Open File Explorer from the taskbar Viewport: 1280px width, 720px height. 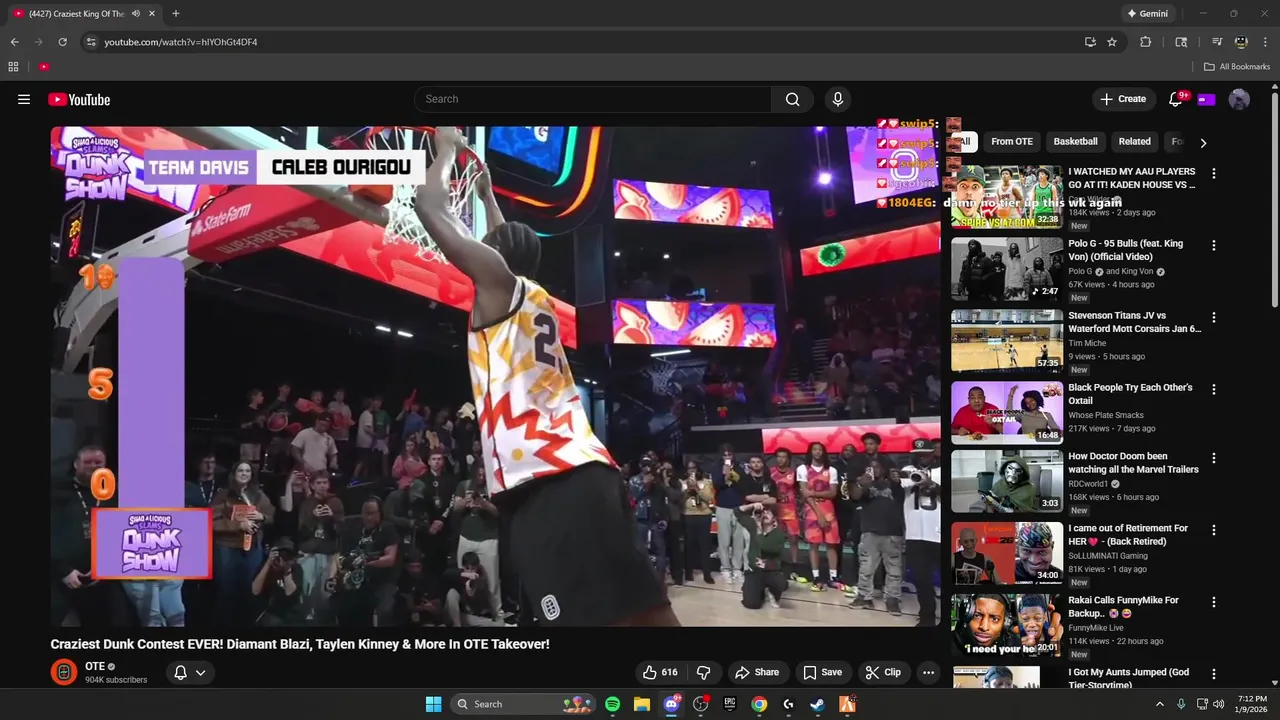(x=642, y=704)
